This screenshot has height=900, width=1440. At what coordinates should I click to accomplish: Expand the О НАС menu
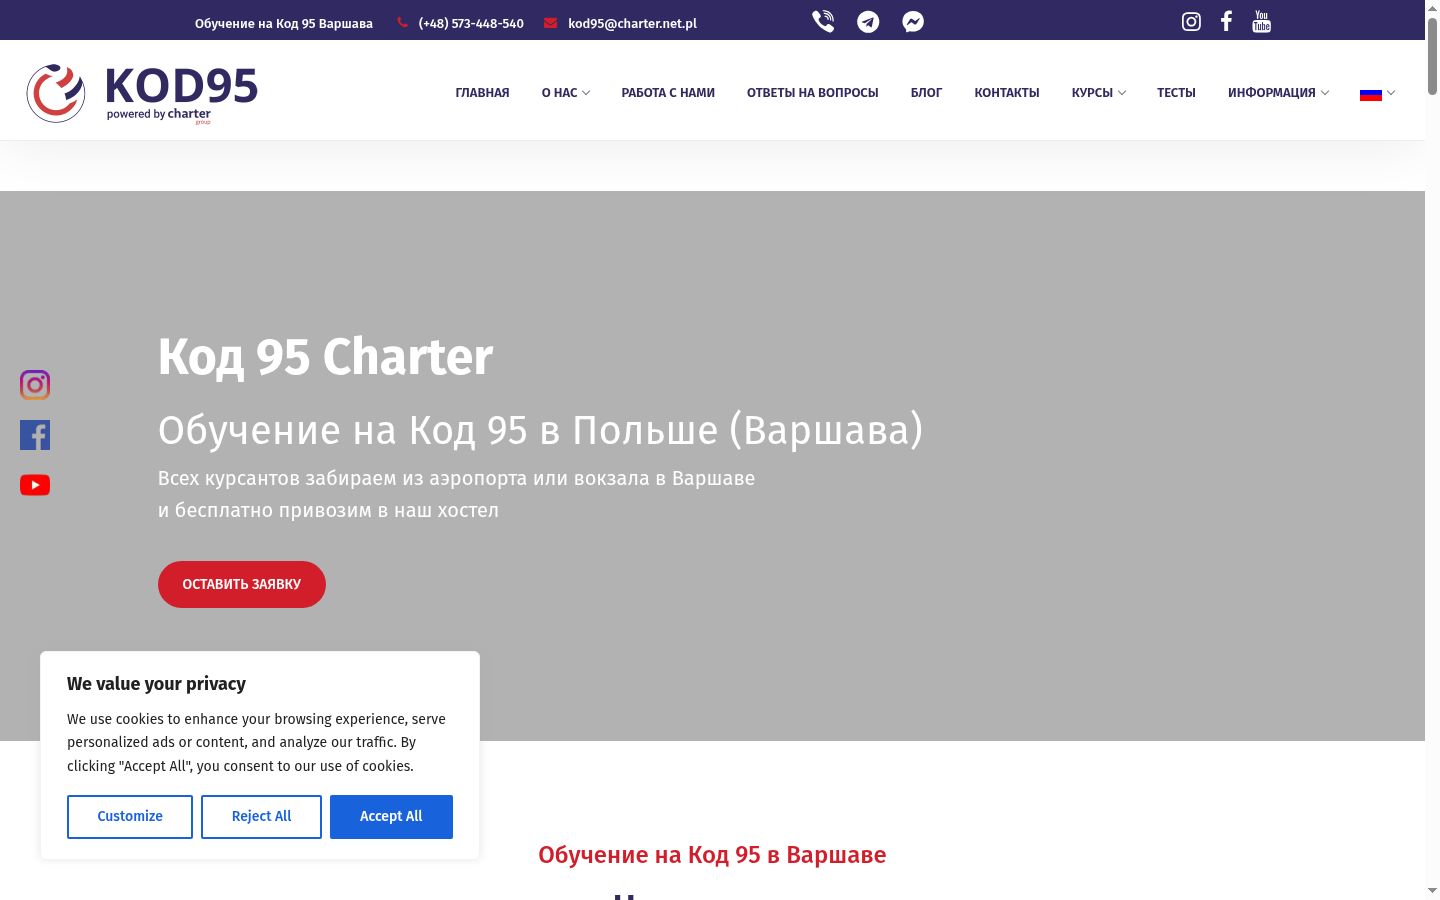(566, 93)
